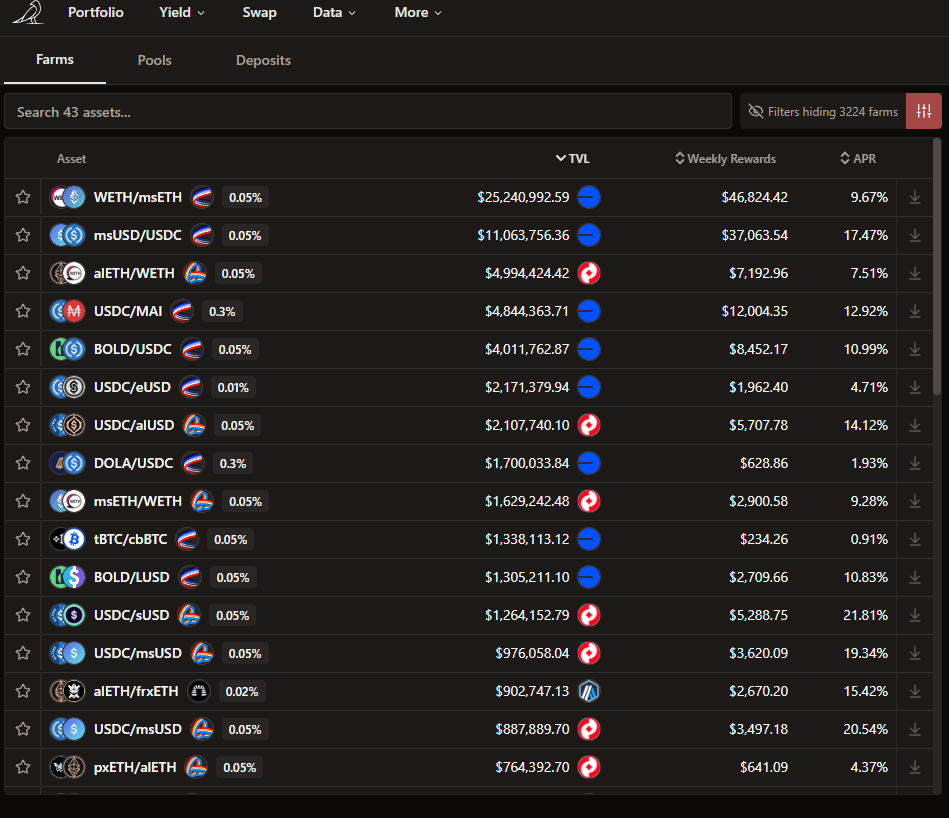949x818 pixels.
Task: Click the bird logo in top-left corner
Action: click(x=28, y=13)
